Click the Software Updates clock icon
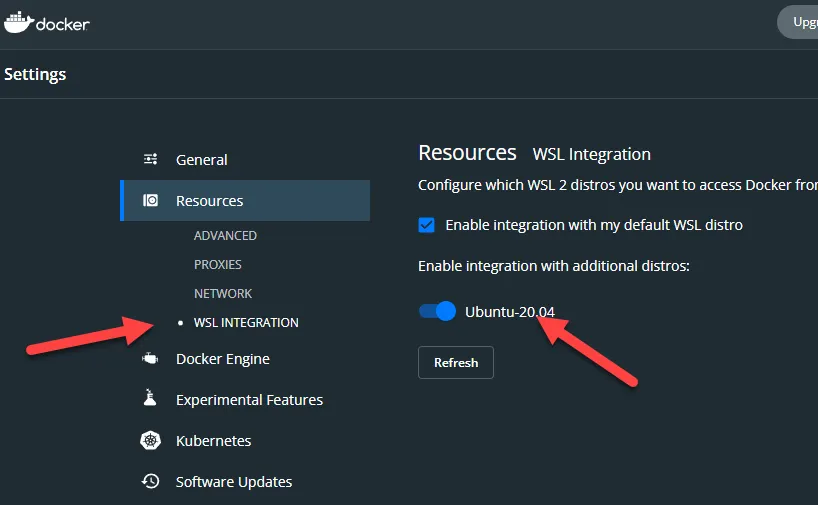The height and width of the screenshot is (505, 818). [x=151, y=481]
